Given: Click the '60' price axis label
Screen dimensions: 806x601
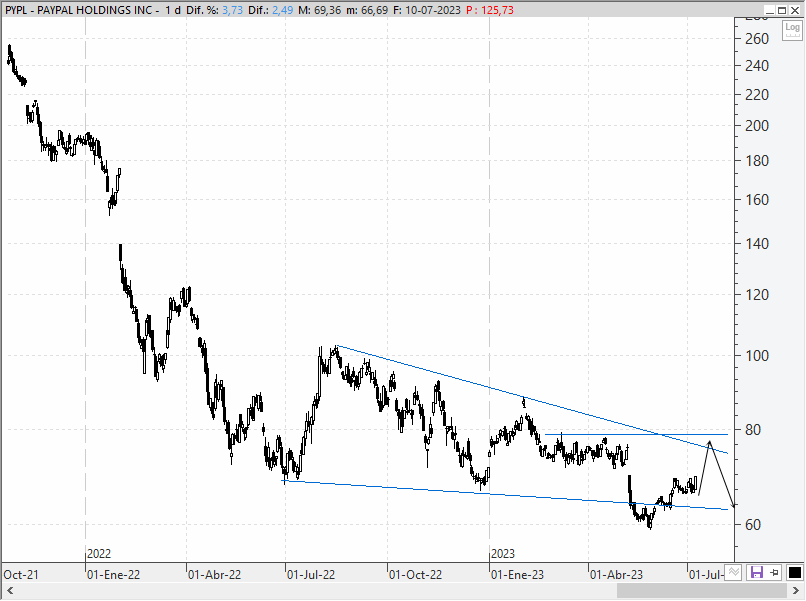Looking at the screenshot, I should [753, 524].
